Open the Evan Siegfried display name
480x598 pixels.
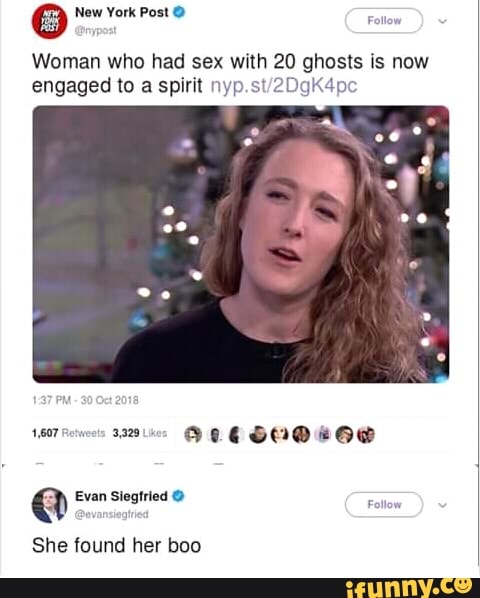(121, 496)
